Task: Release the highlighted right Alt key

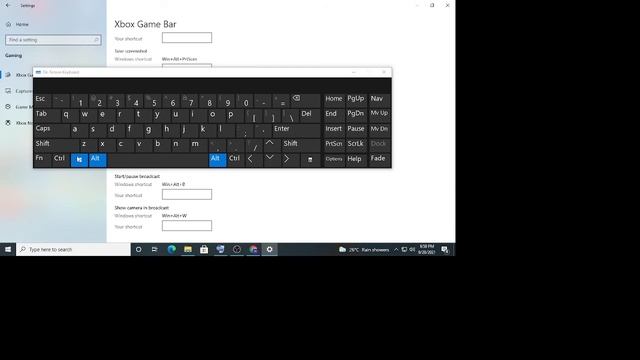Action: pyautogui.click(x=218, y=160)
